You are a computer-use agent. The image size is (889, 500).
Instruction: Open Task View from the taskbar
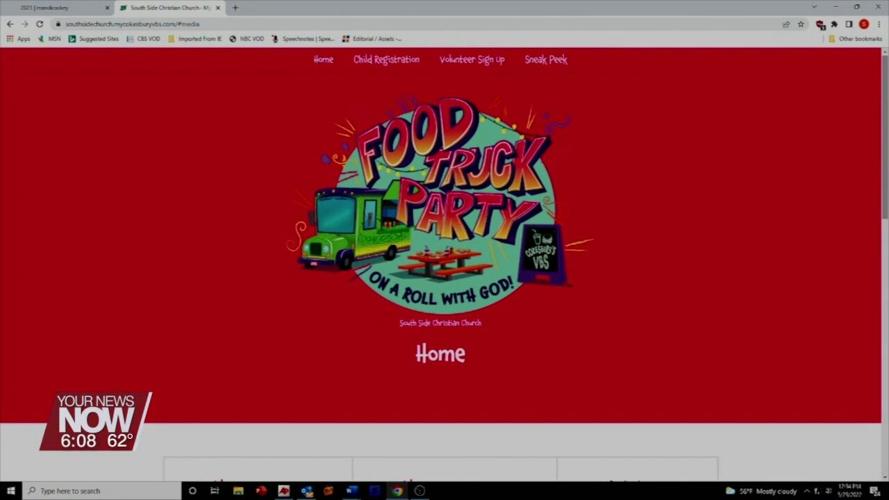pos(215,491)
